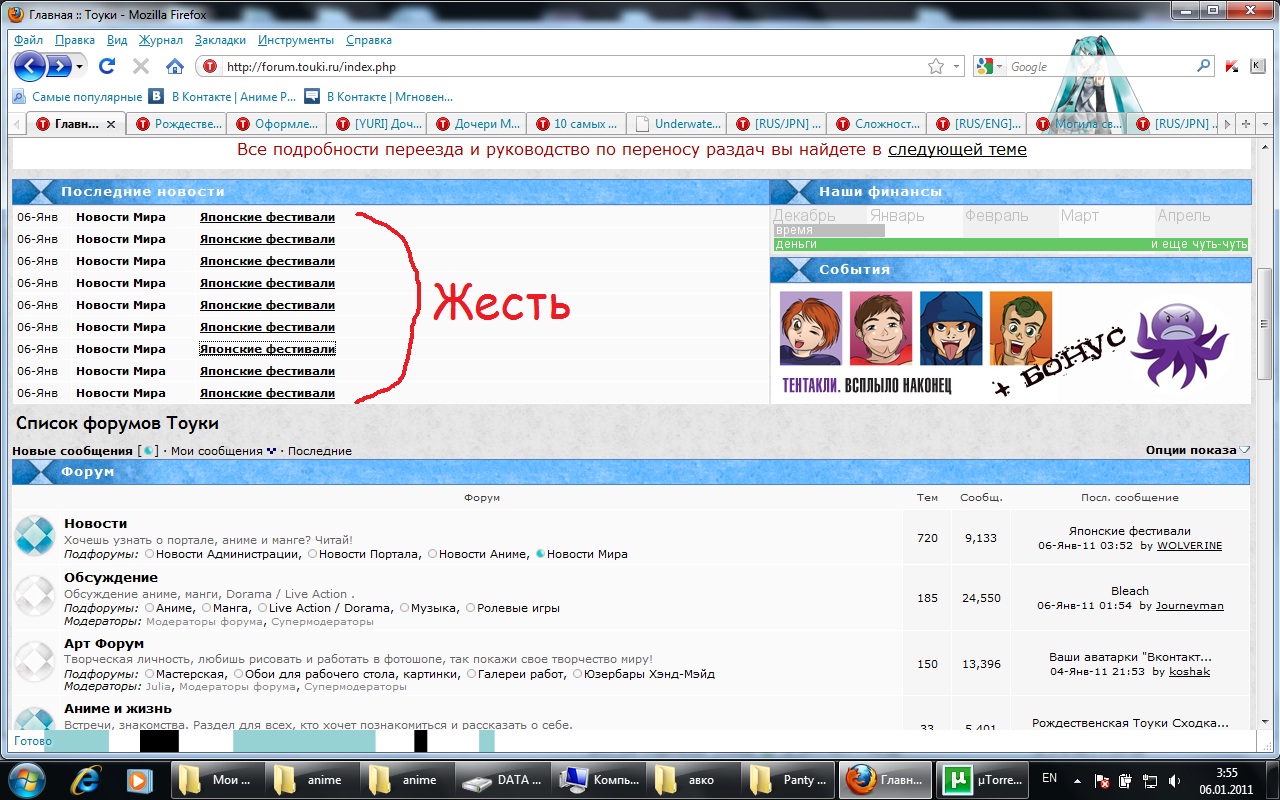
Task: Open a new tab with plus button
Action: 1246,124
